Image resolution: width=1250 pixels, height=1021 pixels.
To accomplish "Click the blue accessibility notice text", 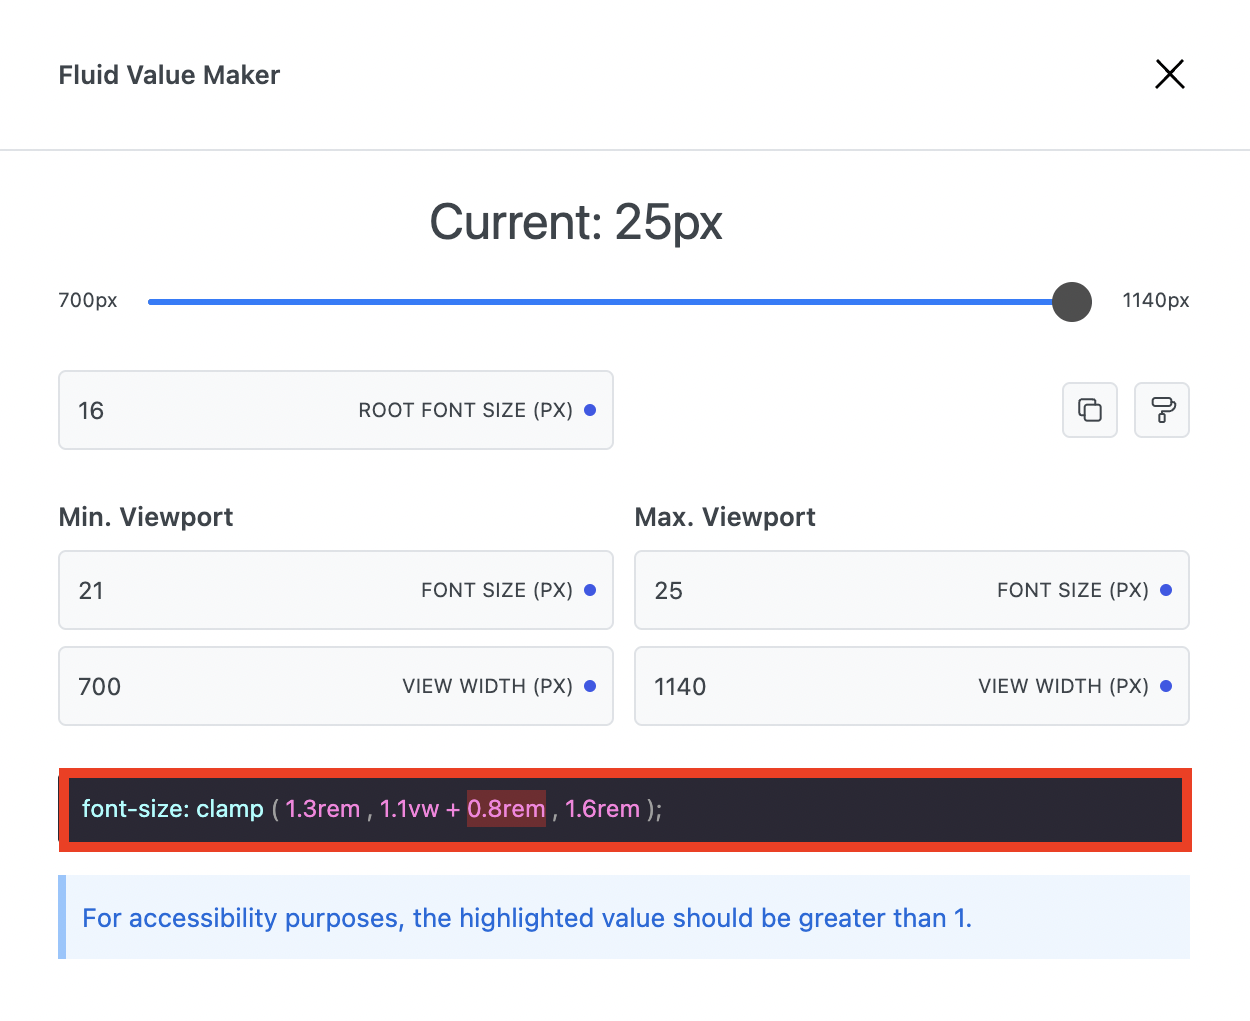I will [526, 918].
